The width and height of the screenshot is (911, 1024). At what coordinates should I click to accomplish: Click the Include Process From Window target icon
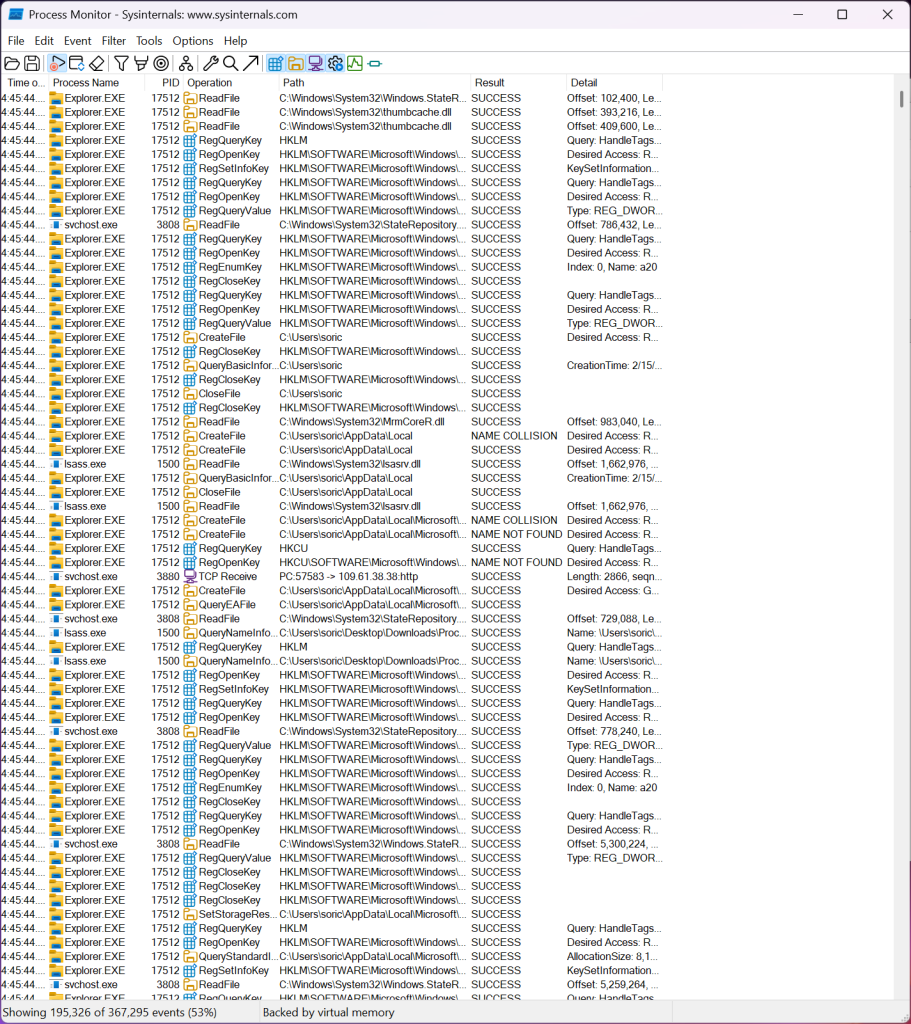click(x=161, y=63)
